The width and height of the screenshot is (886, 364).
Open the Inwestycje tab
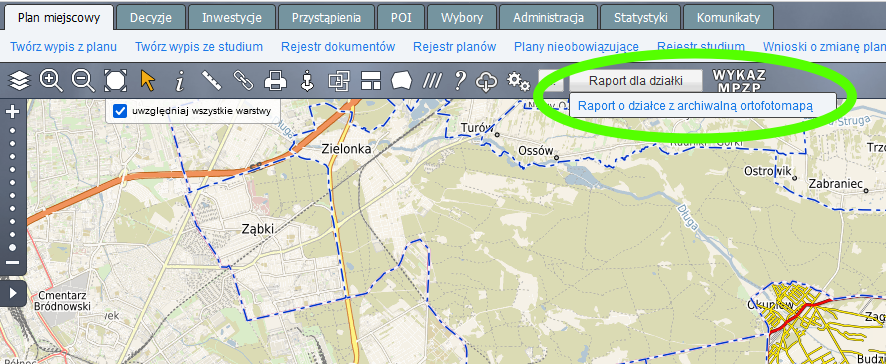[x=232, y=18]
